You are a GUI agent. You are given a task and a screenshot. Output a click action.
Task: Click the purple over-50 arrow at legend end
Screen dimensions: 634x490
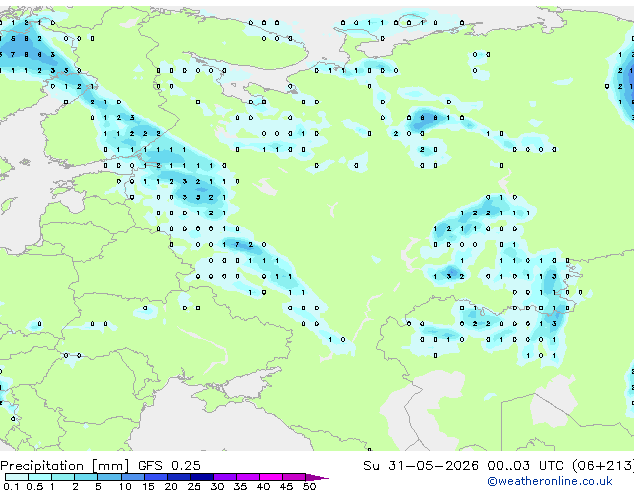pyautogui.click(x=316, y=477)
